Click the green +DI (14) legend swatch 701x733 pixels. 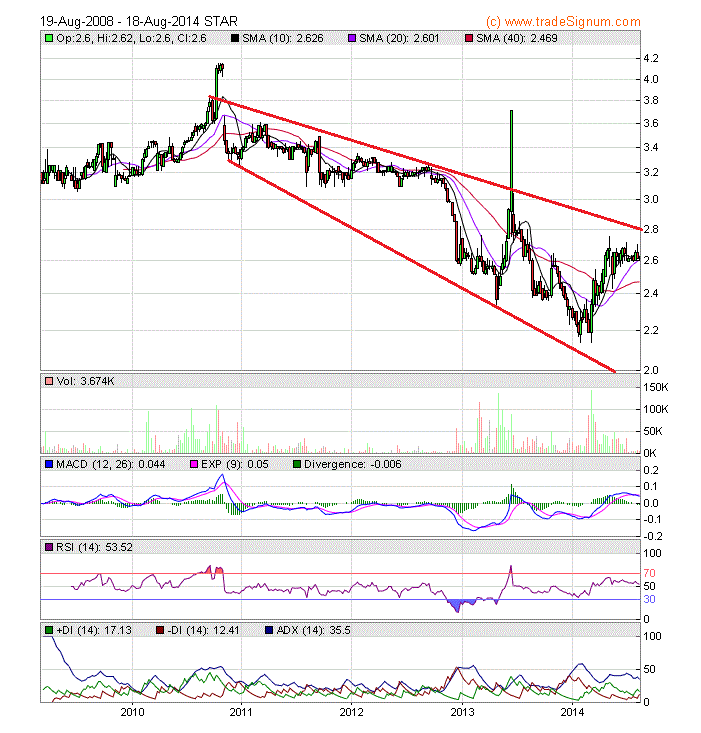49,630
